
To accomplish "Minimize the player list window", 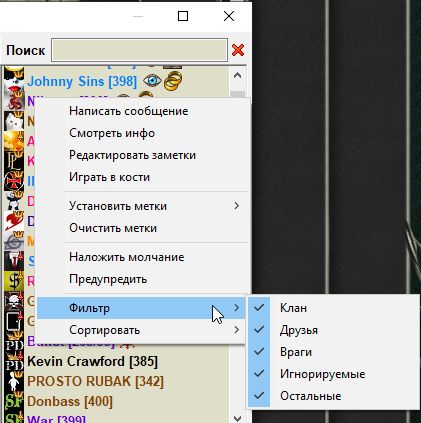I will pyautogui.click(x=138, y=16).
